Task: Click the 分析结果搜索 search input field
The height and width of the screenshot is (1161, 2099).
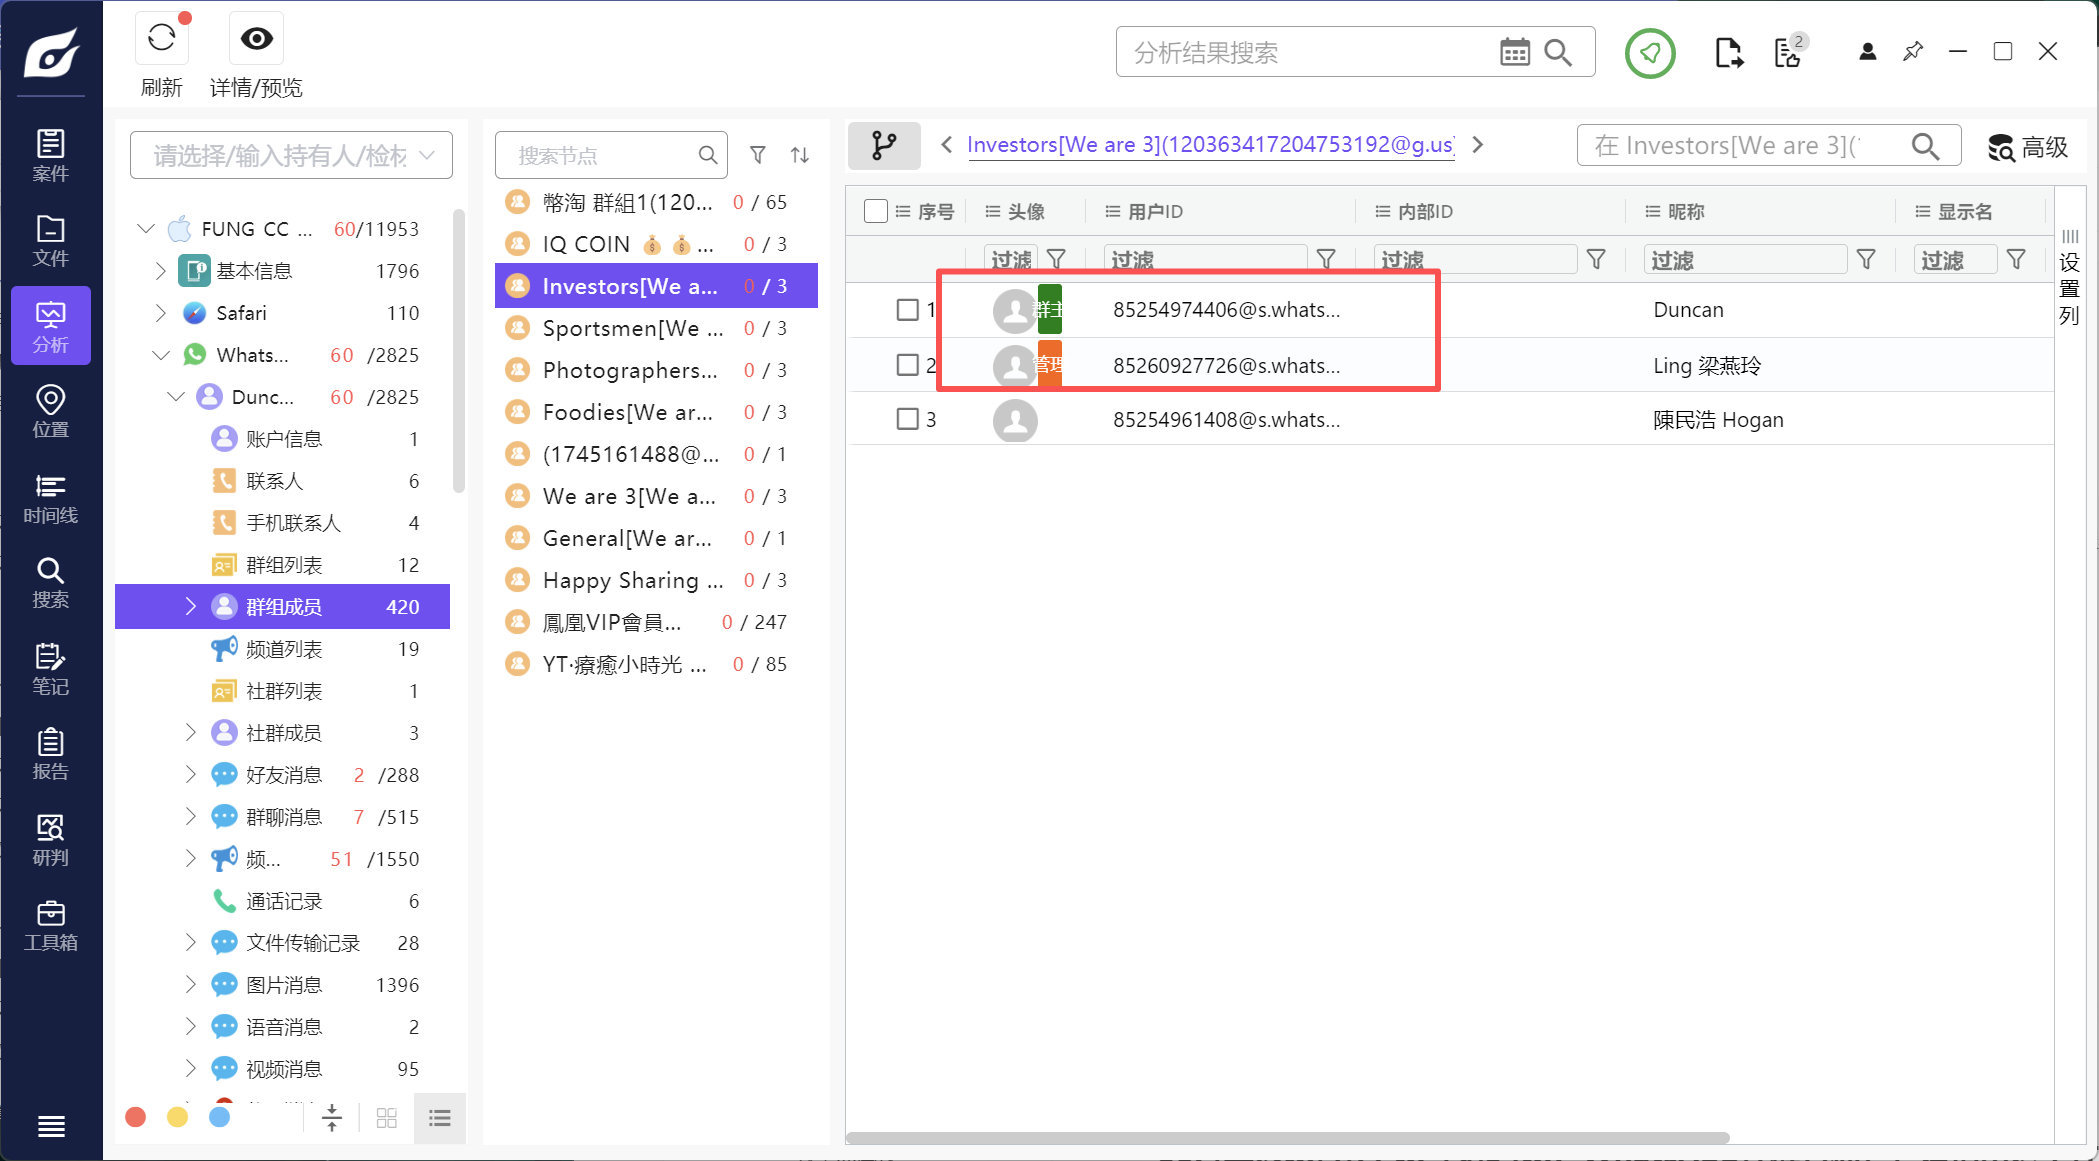Action: point(1300,53)
